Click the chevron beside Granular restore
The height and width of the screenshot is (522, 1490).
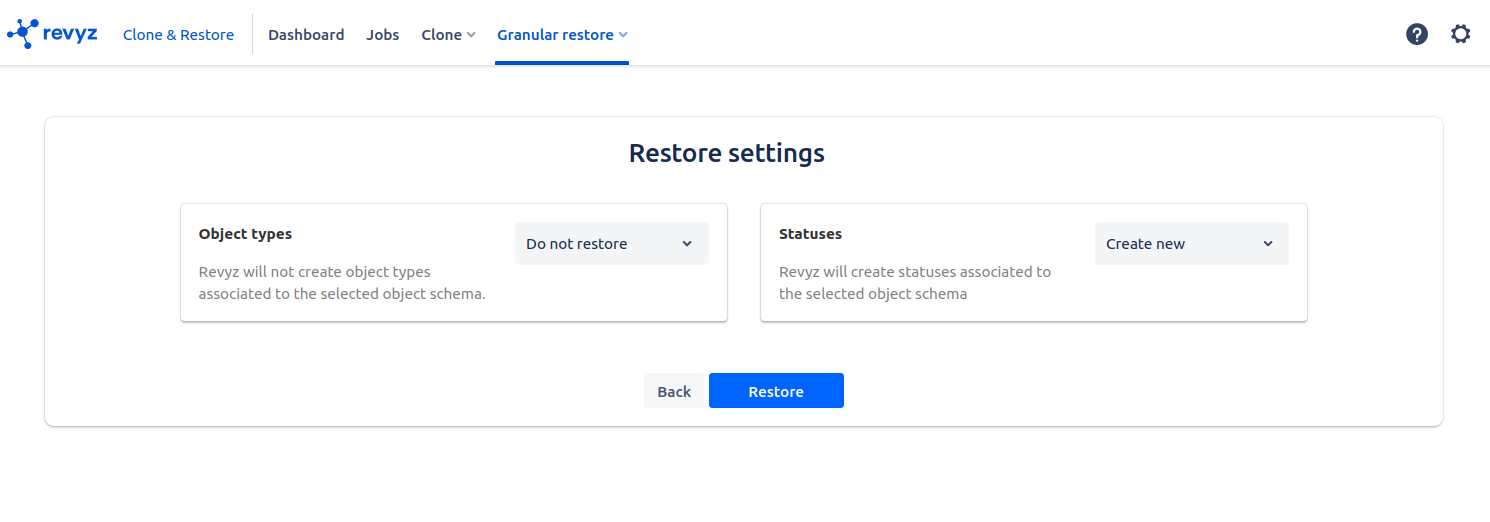(x=623, y=35)
